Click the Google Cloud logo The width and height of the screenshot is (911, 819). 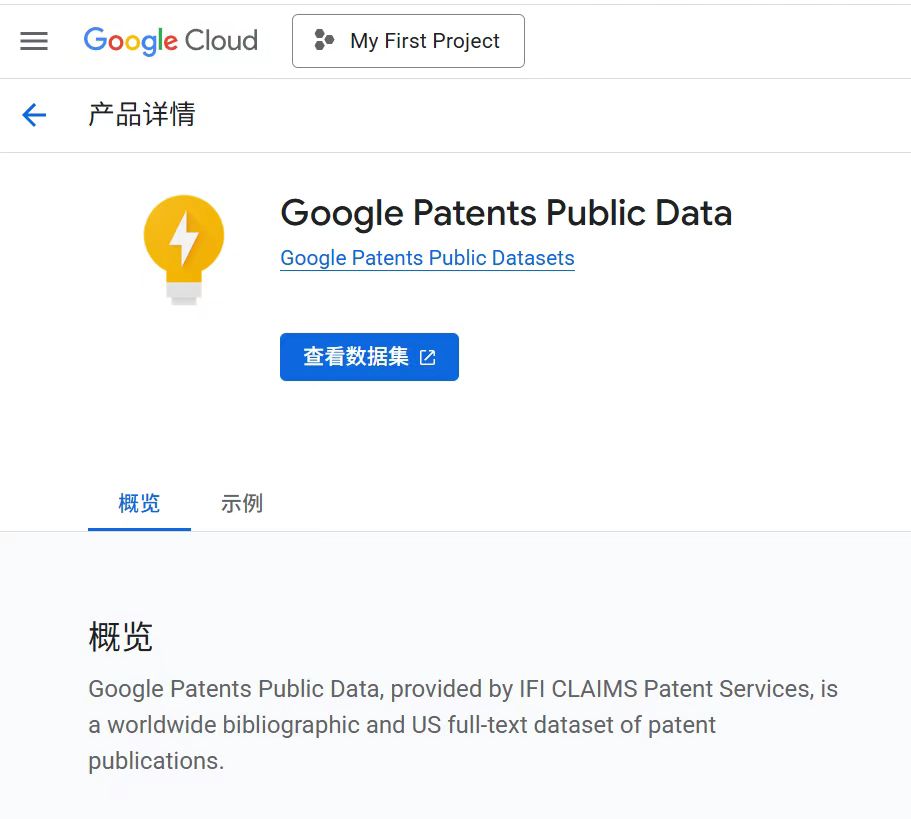click(171, 41)
